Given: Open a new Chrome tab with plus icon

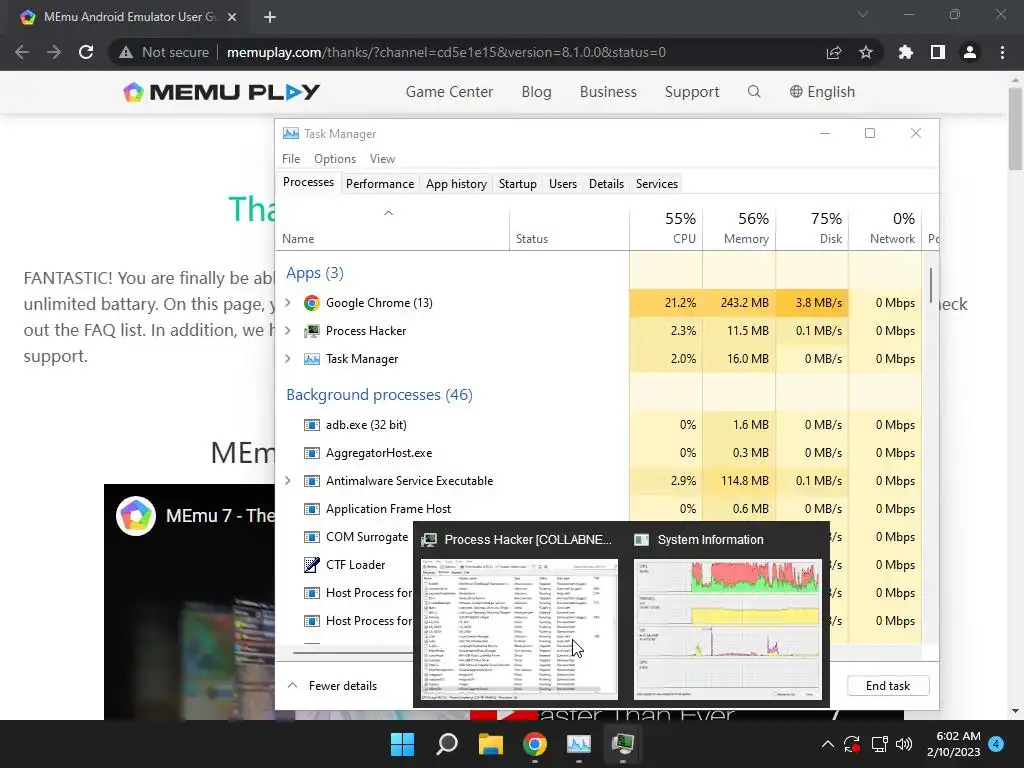Looking at the screenshot, I should point(270,17).
